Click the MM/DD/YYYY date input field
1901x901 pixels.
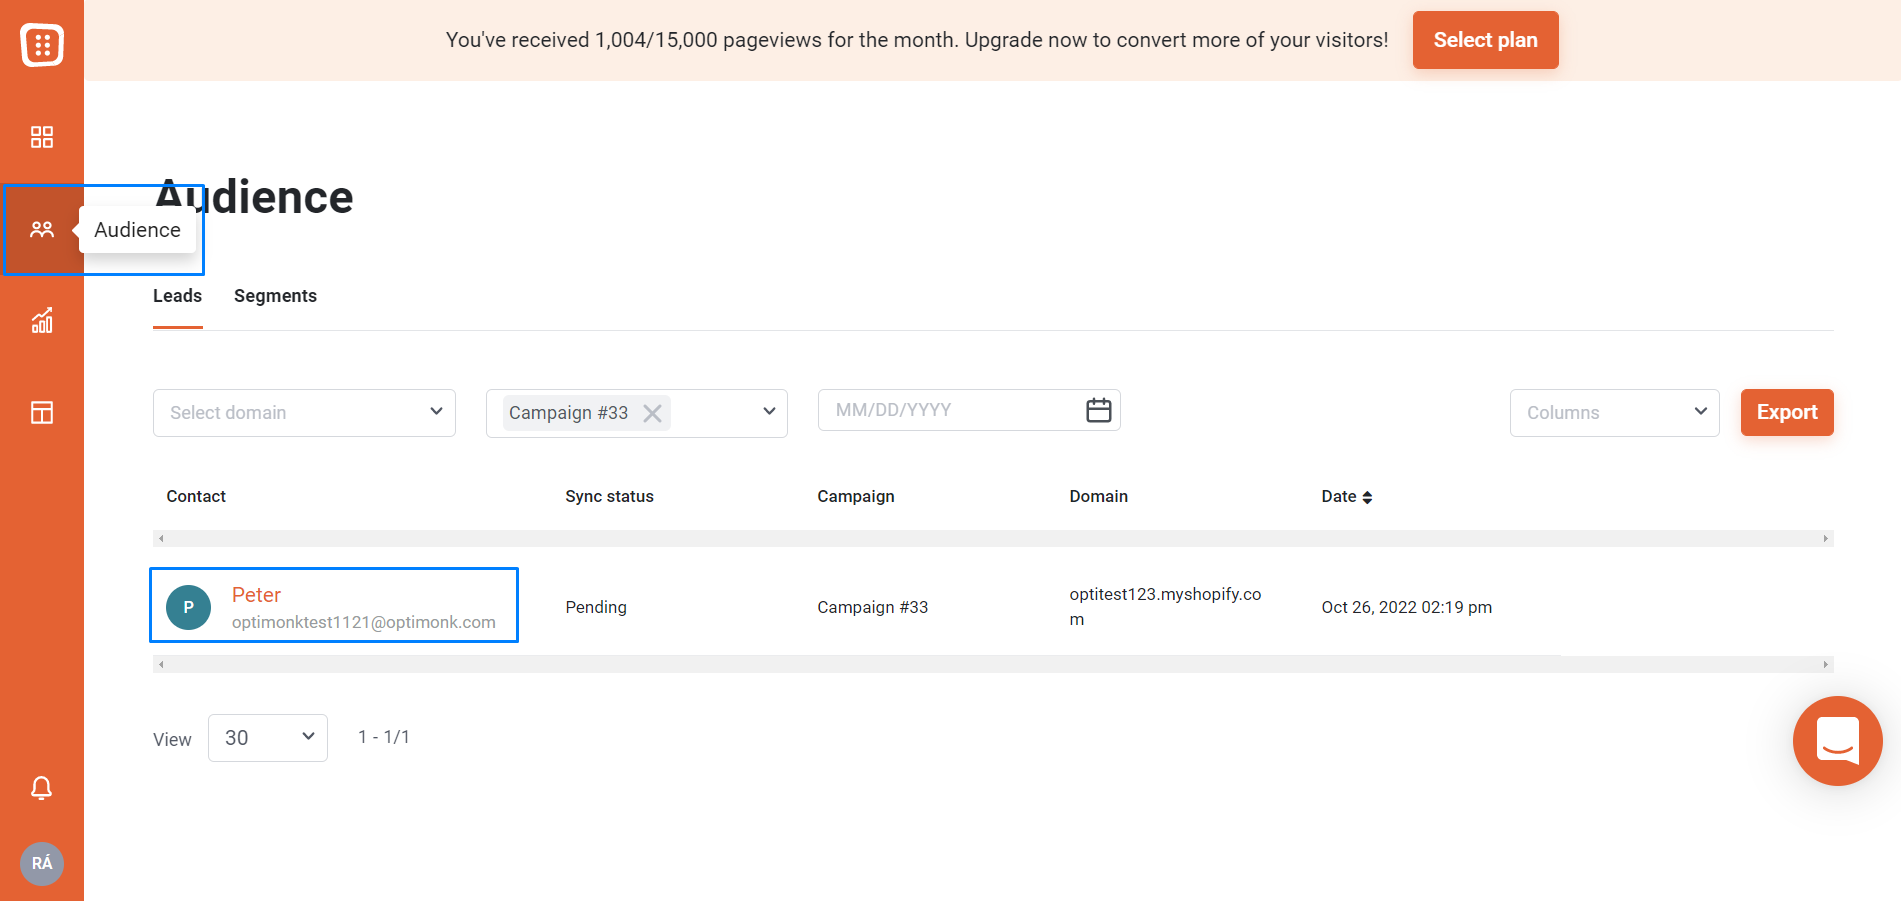point(969,410)
